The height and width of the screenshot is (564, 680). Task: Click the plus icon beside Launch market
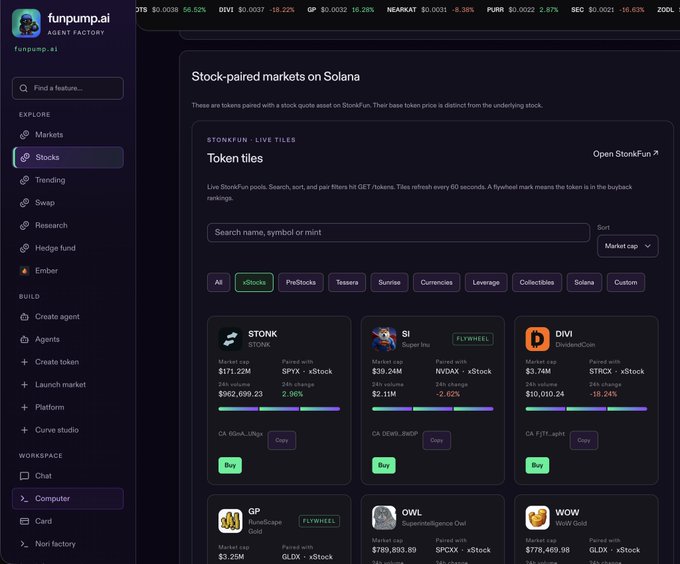coord(24,385)
